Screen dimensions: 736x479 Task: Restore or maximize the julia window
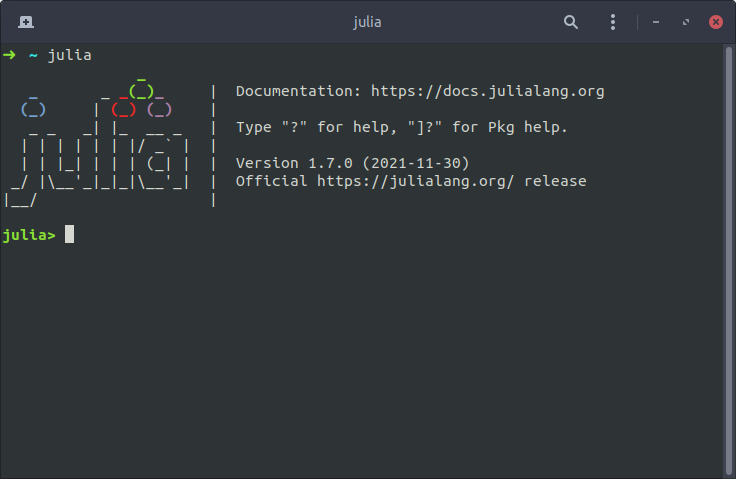click(x=686, y=22)
